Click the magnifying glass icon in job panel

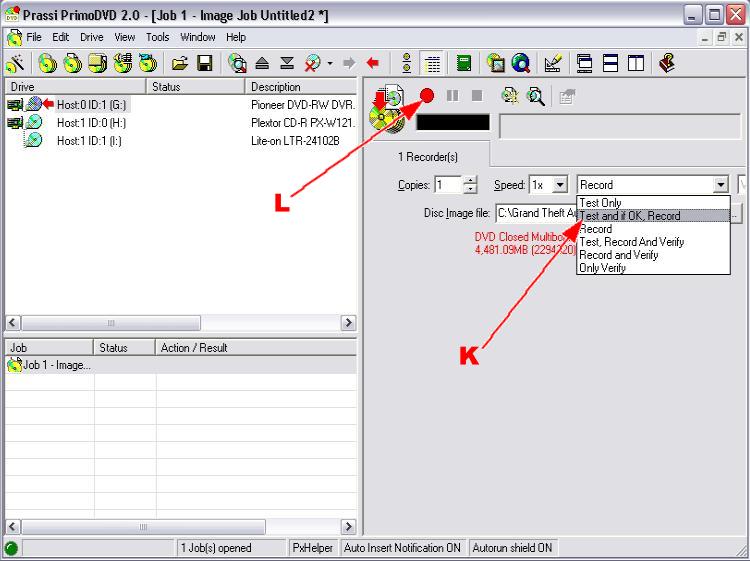536,96
